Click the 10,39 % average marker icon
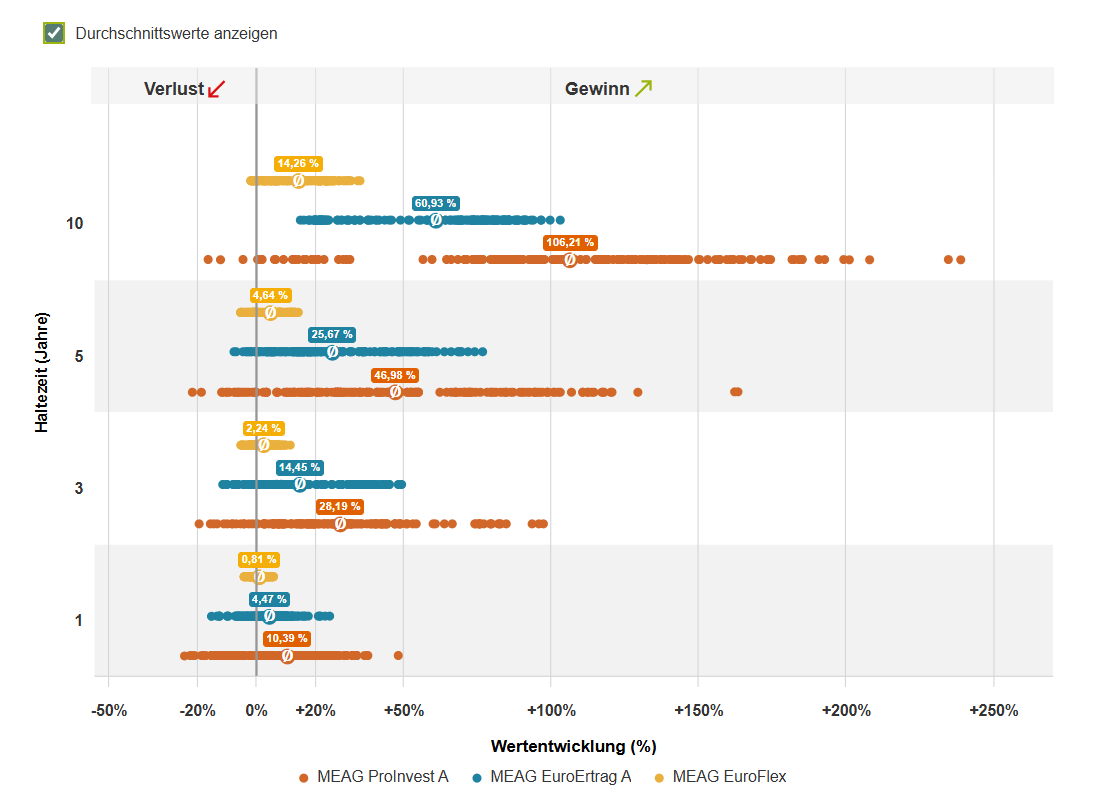 point(287,656)
